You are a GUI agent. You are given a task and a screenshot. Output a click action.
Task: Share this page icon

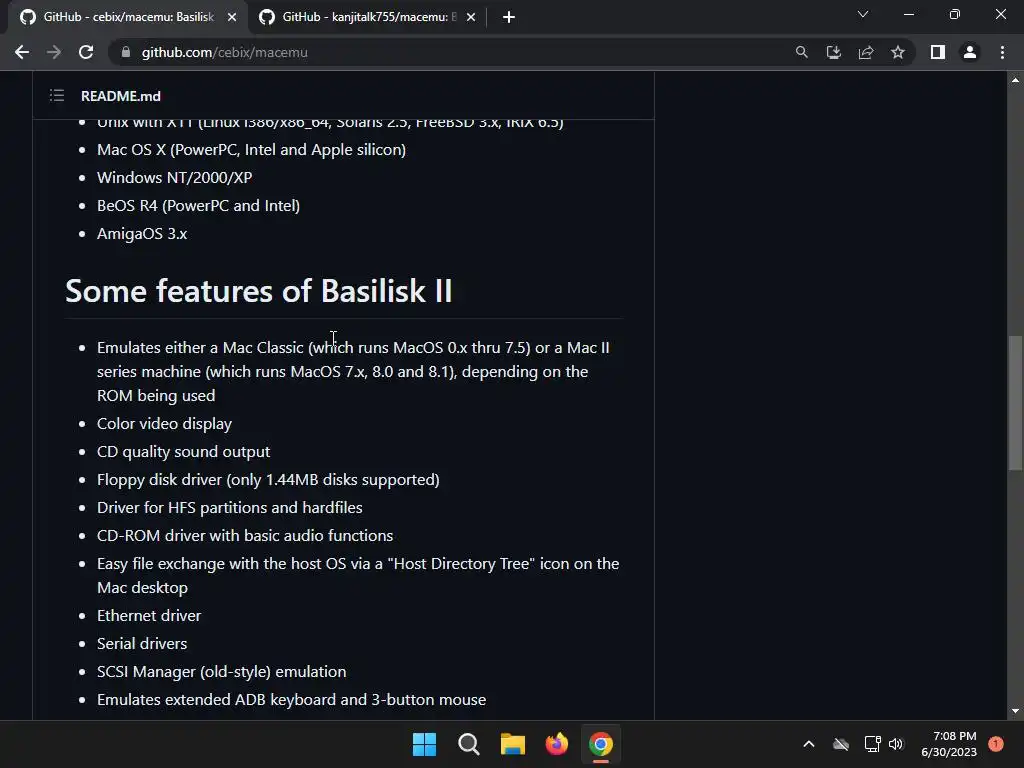pyautogui.click(x=866, y=52)
